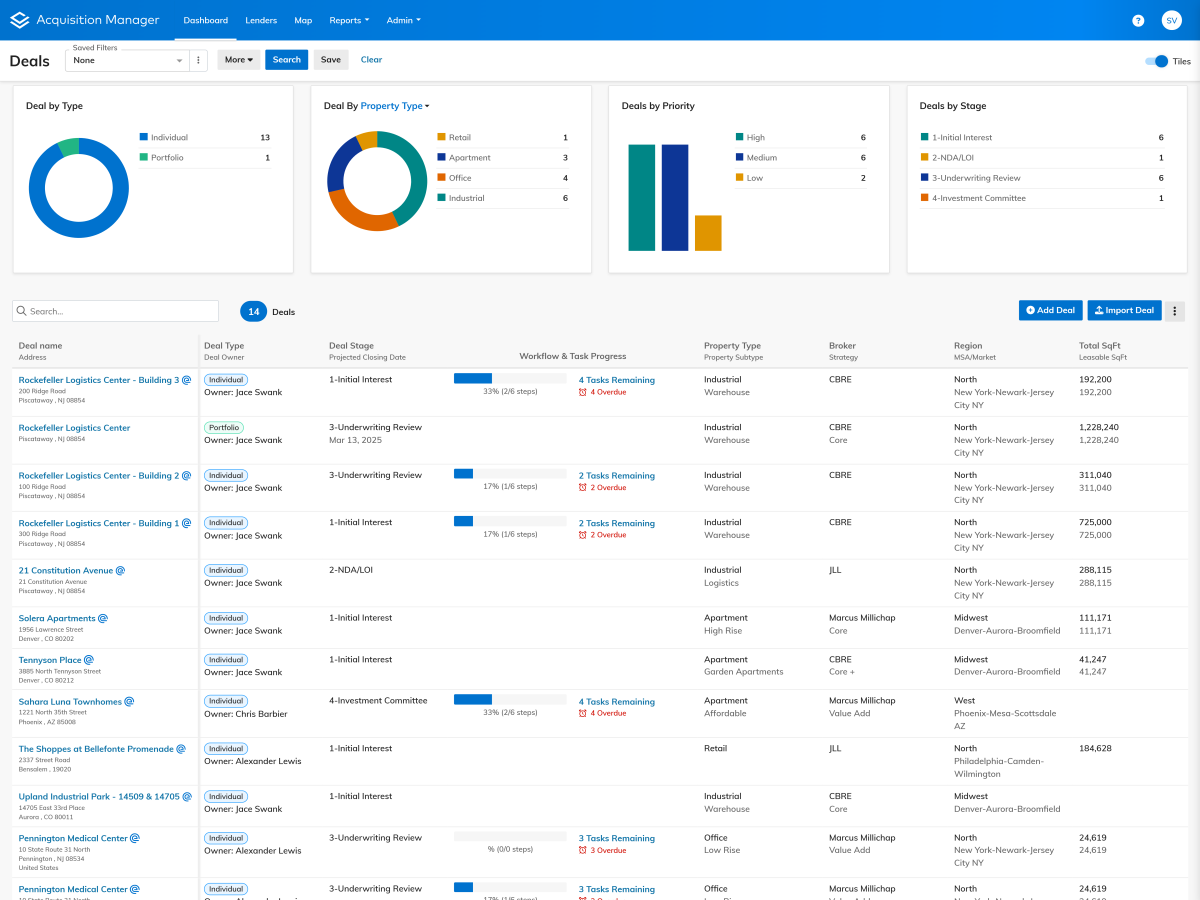Open the help question mark icon
Viewport: 1200px width, 900px height.
pyautogui.click(x=1138, y=20)
